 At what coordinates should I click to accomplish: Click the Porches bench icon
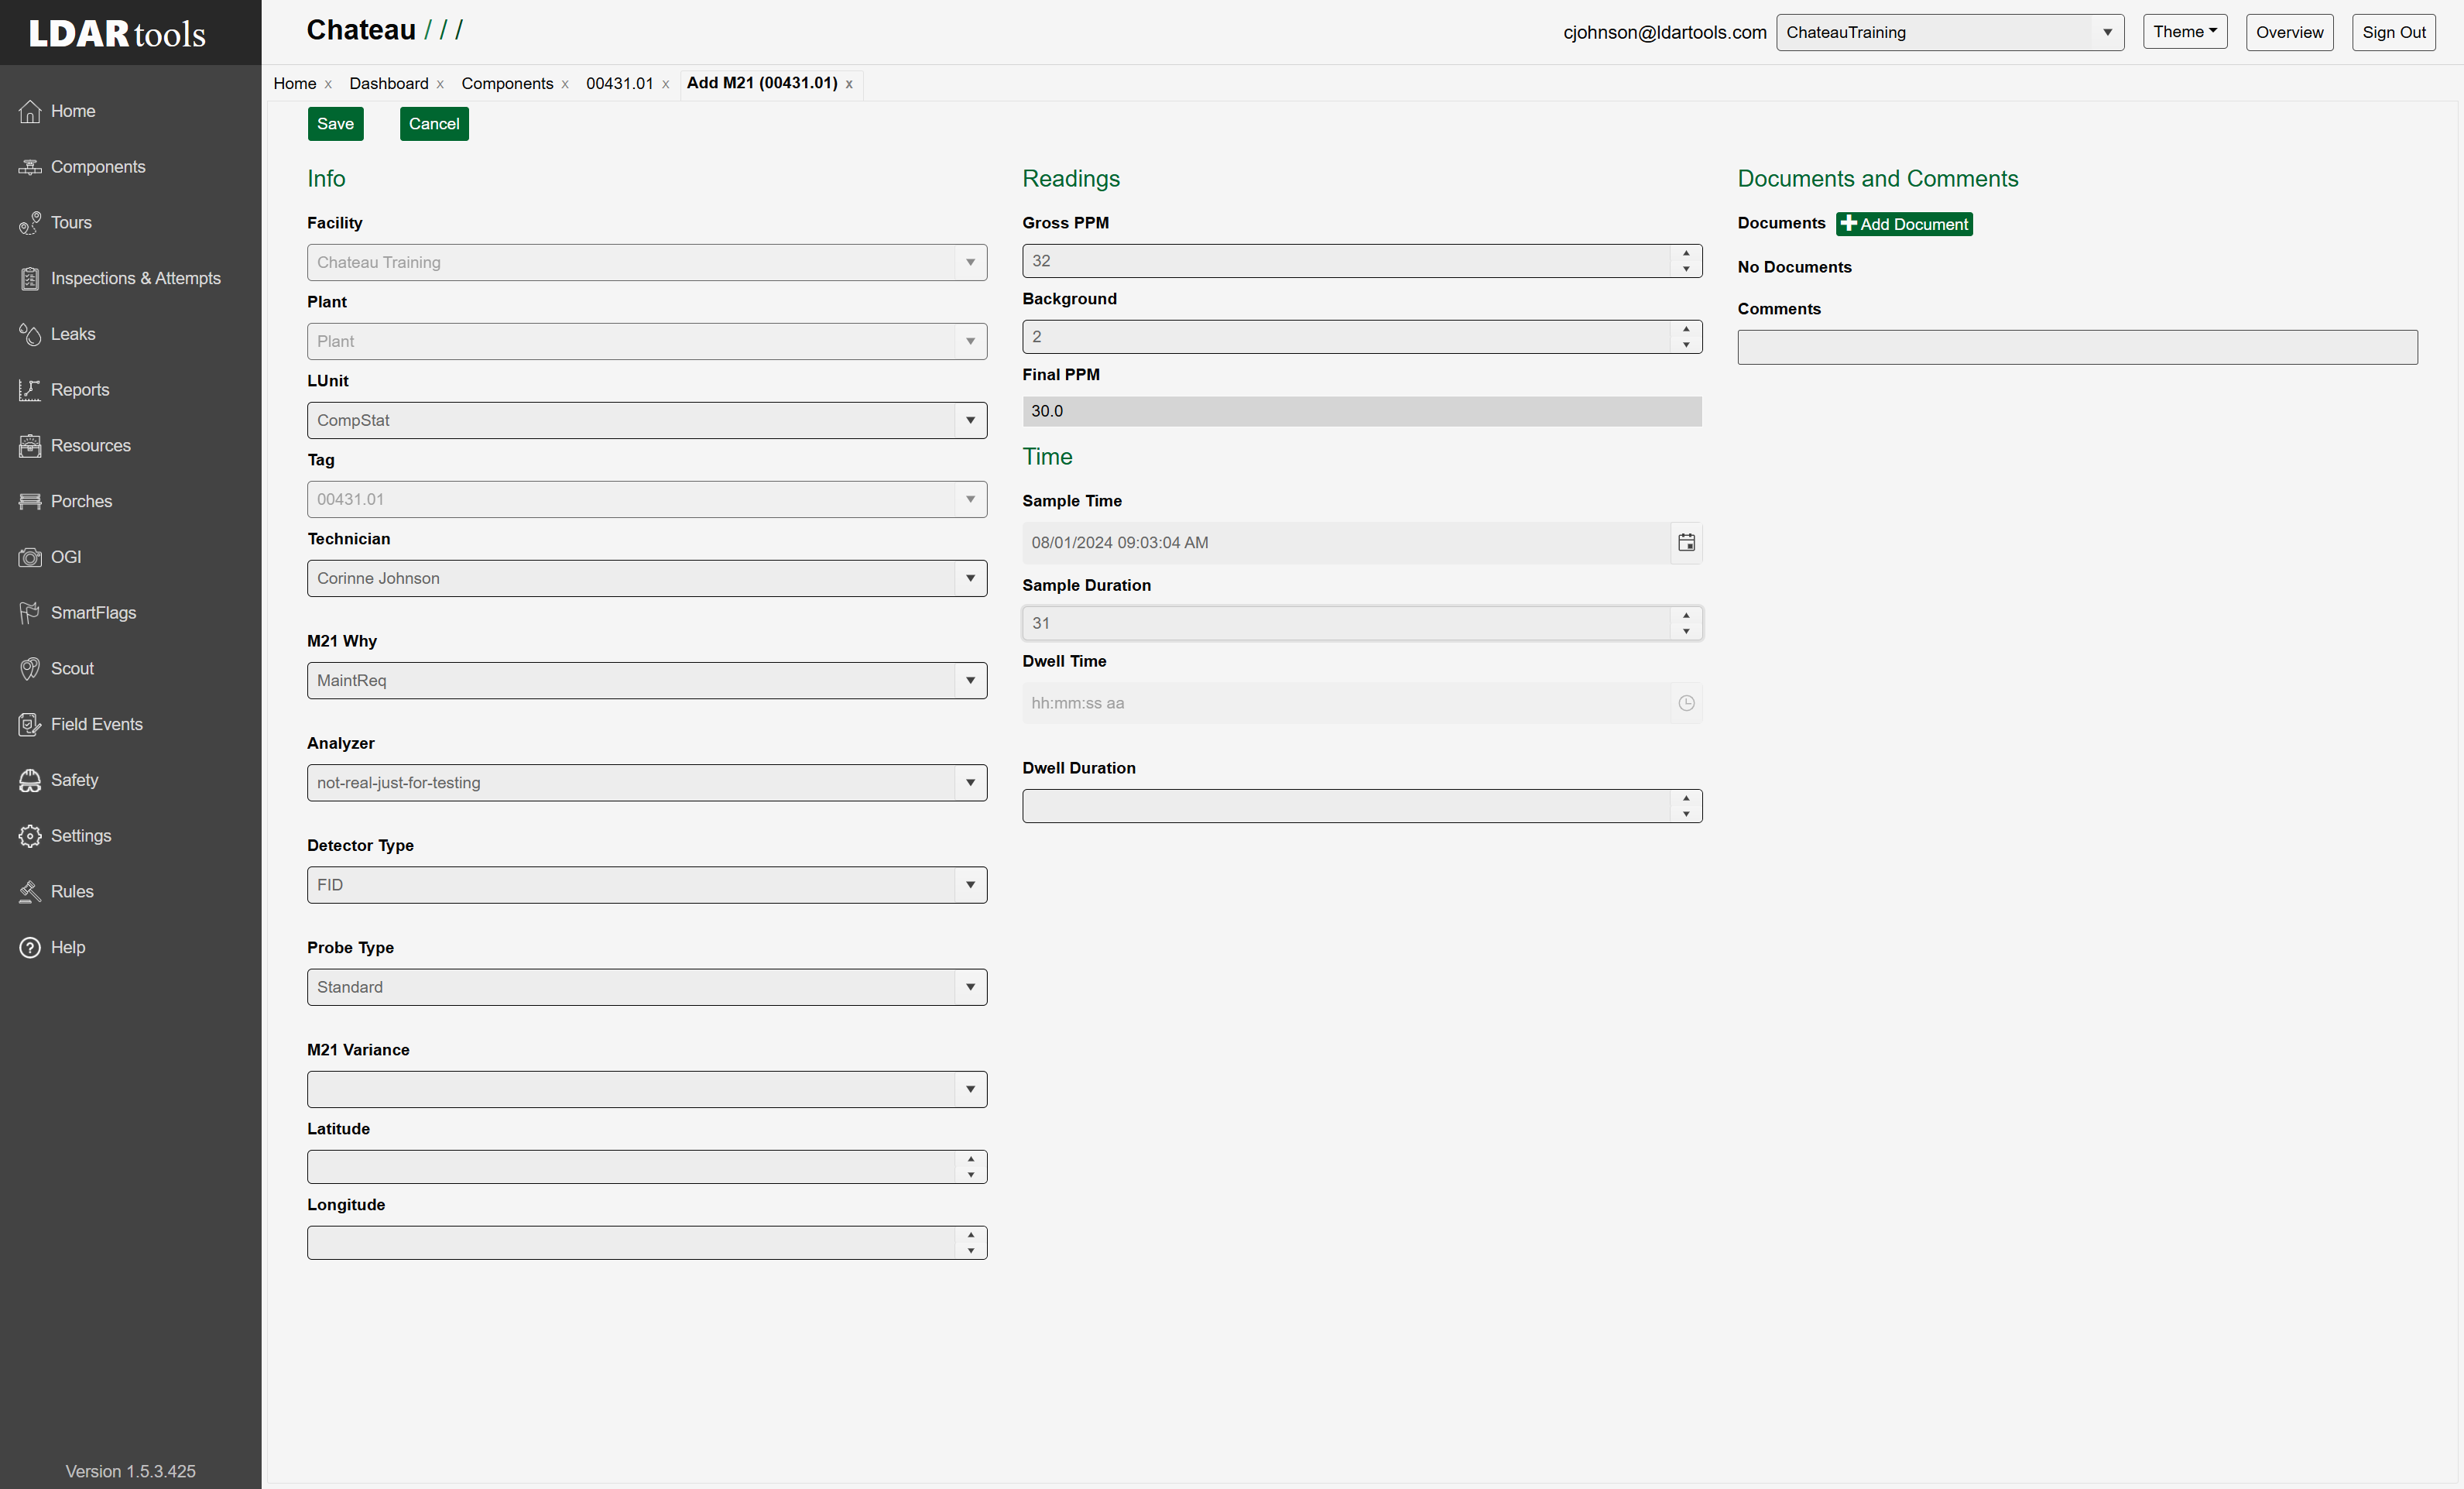(x=30, y=502)
